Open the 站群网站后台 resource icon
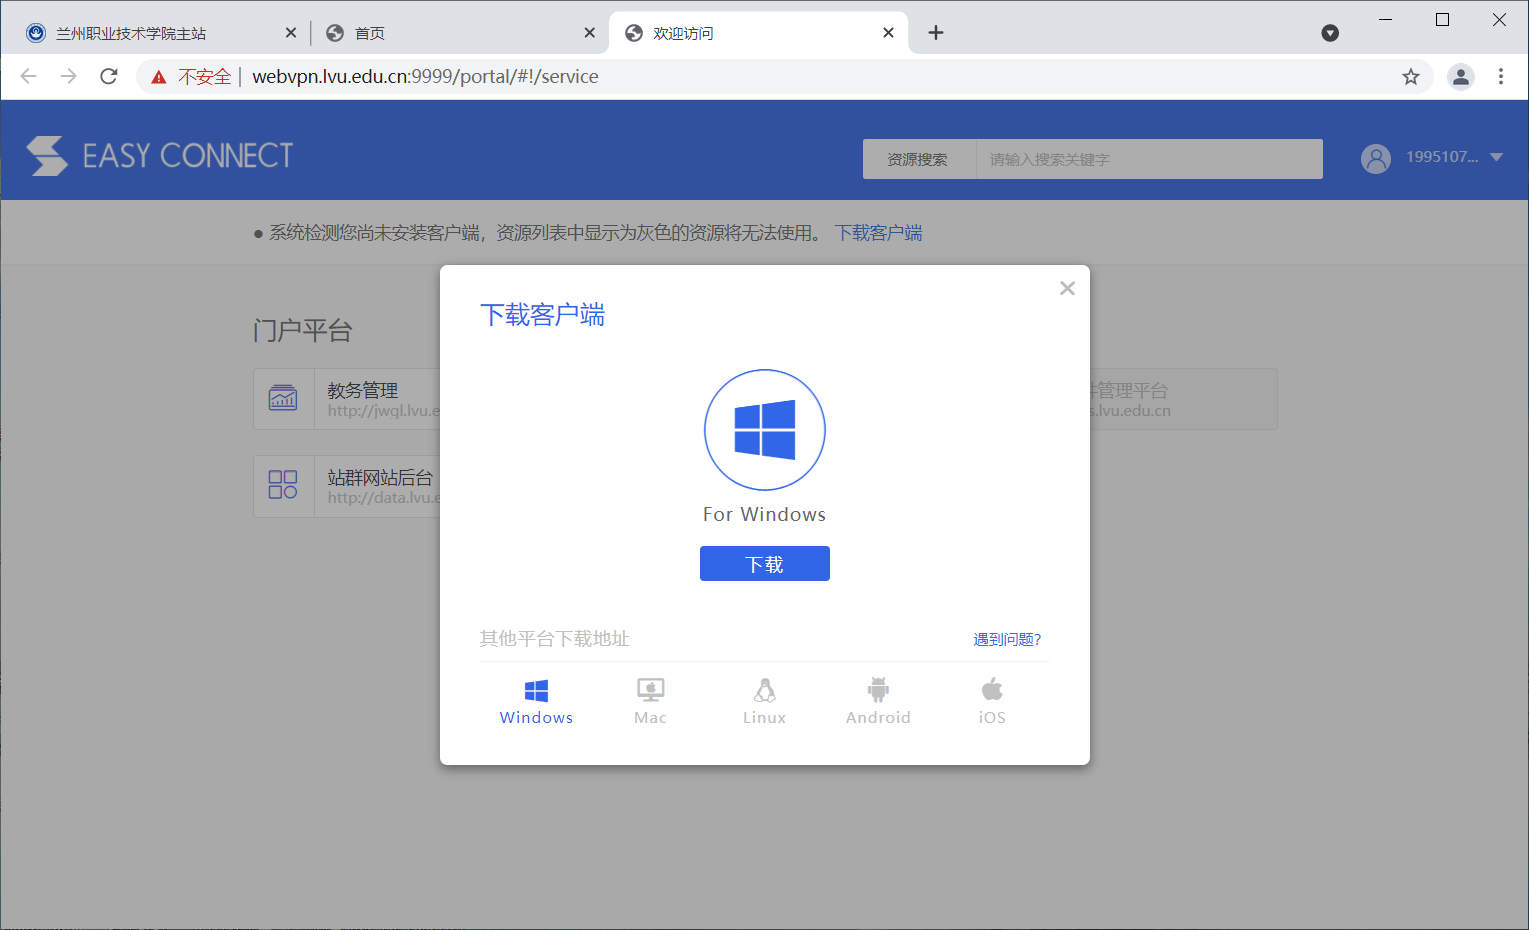Image resolution: width=1529 pixels, height=930 pixels. coord(283,486)
